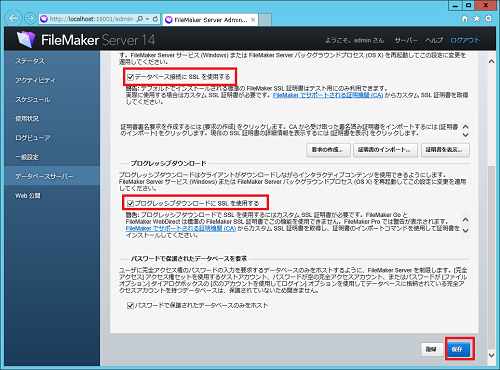Close the FileMaker Server Admin tab
The image size is (500, 370).
(253, 20)
